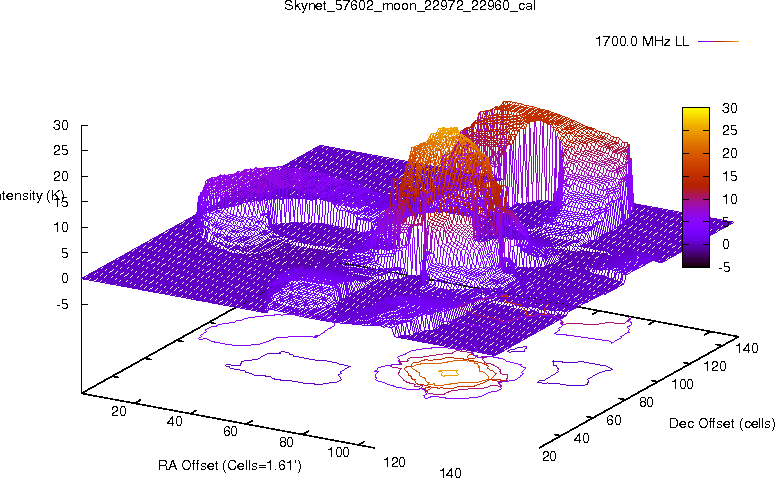The height and width of the screenshot is (478, 775).
Task: Click RA Offset axis tick 20
Action: (x=119, y=411)
